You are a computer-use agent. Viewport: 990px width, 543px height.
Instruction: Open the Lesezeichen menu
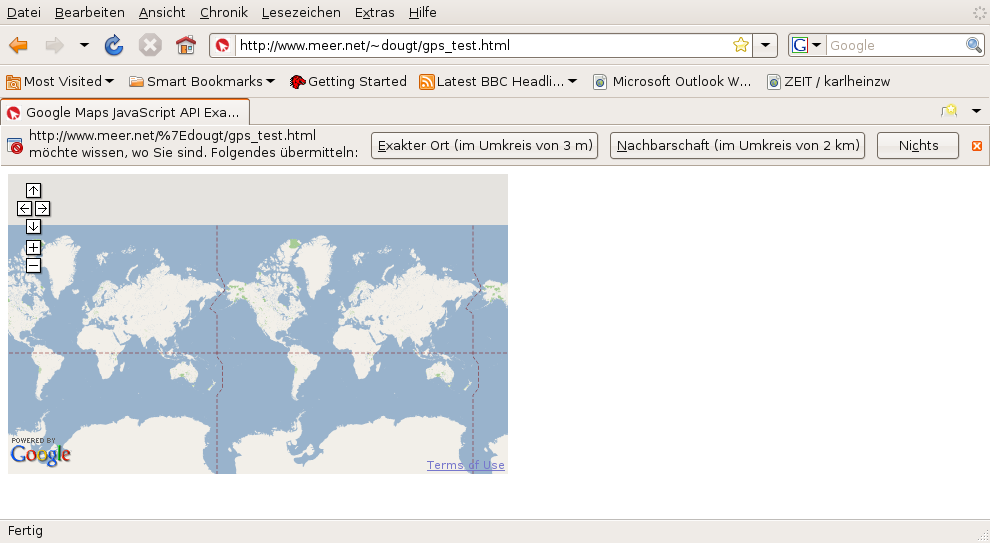301,13
